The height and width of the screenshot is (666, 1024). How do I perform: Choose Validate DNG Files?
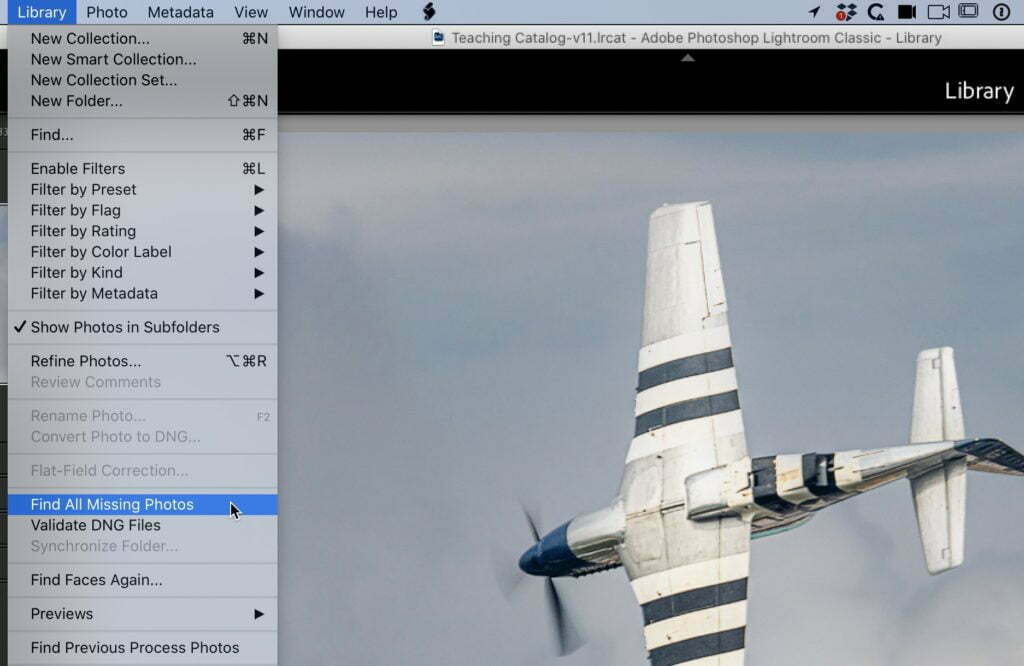[143, 526]
